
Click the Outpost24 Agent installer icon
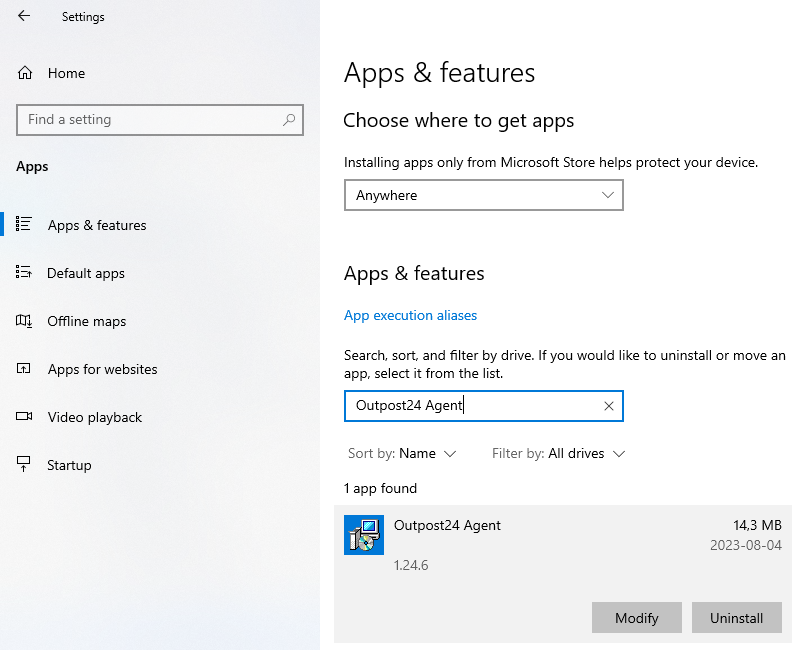(364, 535)
